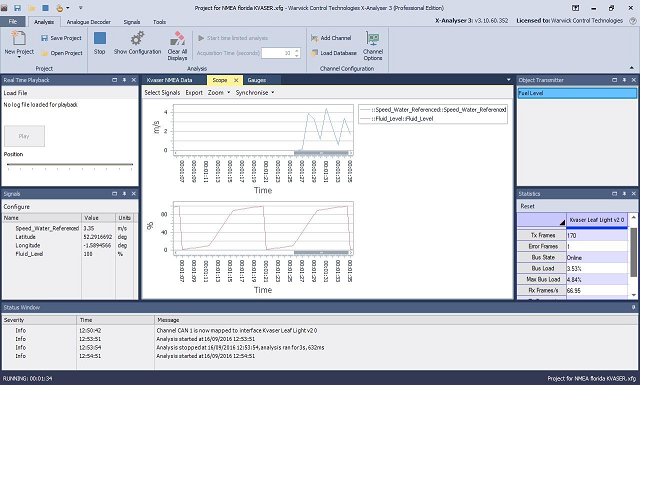
Task: Open the Synchronise dropdown
Action: pyautogui.click(x=253, y=92)
